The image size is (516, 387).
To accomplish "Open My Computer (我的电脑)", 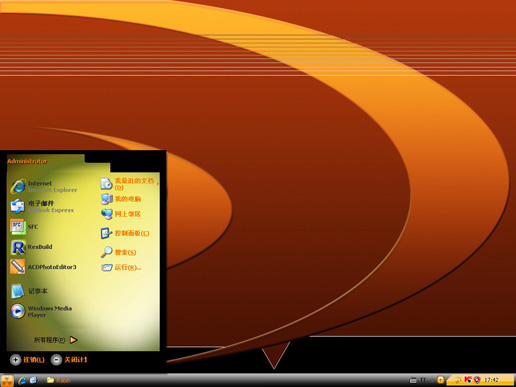I will click(121, 199).
